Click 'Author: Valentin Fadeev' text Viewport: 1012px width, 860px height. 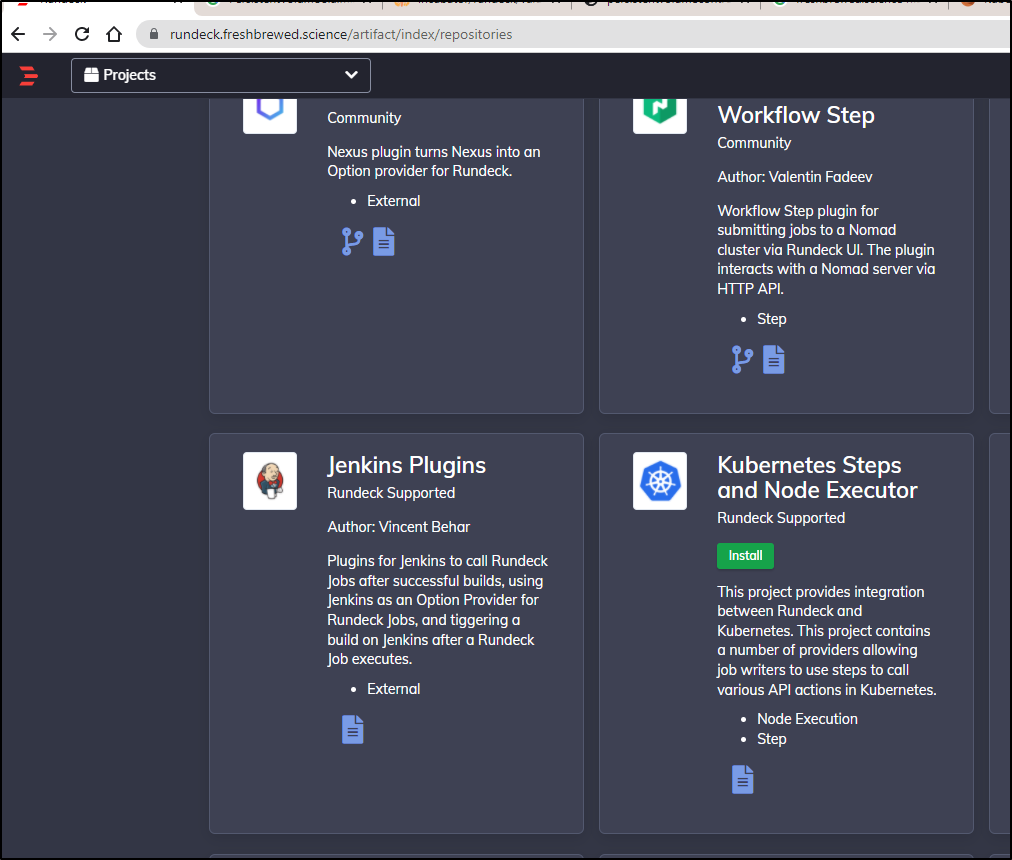pos(794,177)
